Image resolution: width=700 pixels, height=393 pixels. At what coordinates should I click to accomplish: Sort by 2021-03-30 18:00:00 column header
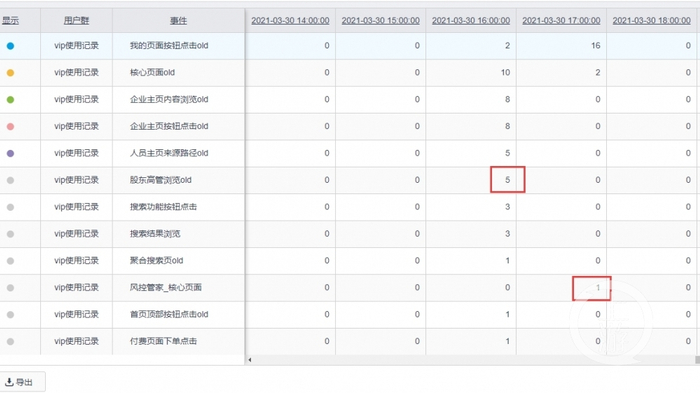(x=651, y=21)
